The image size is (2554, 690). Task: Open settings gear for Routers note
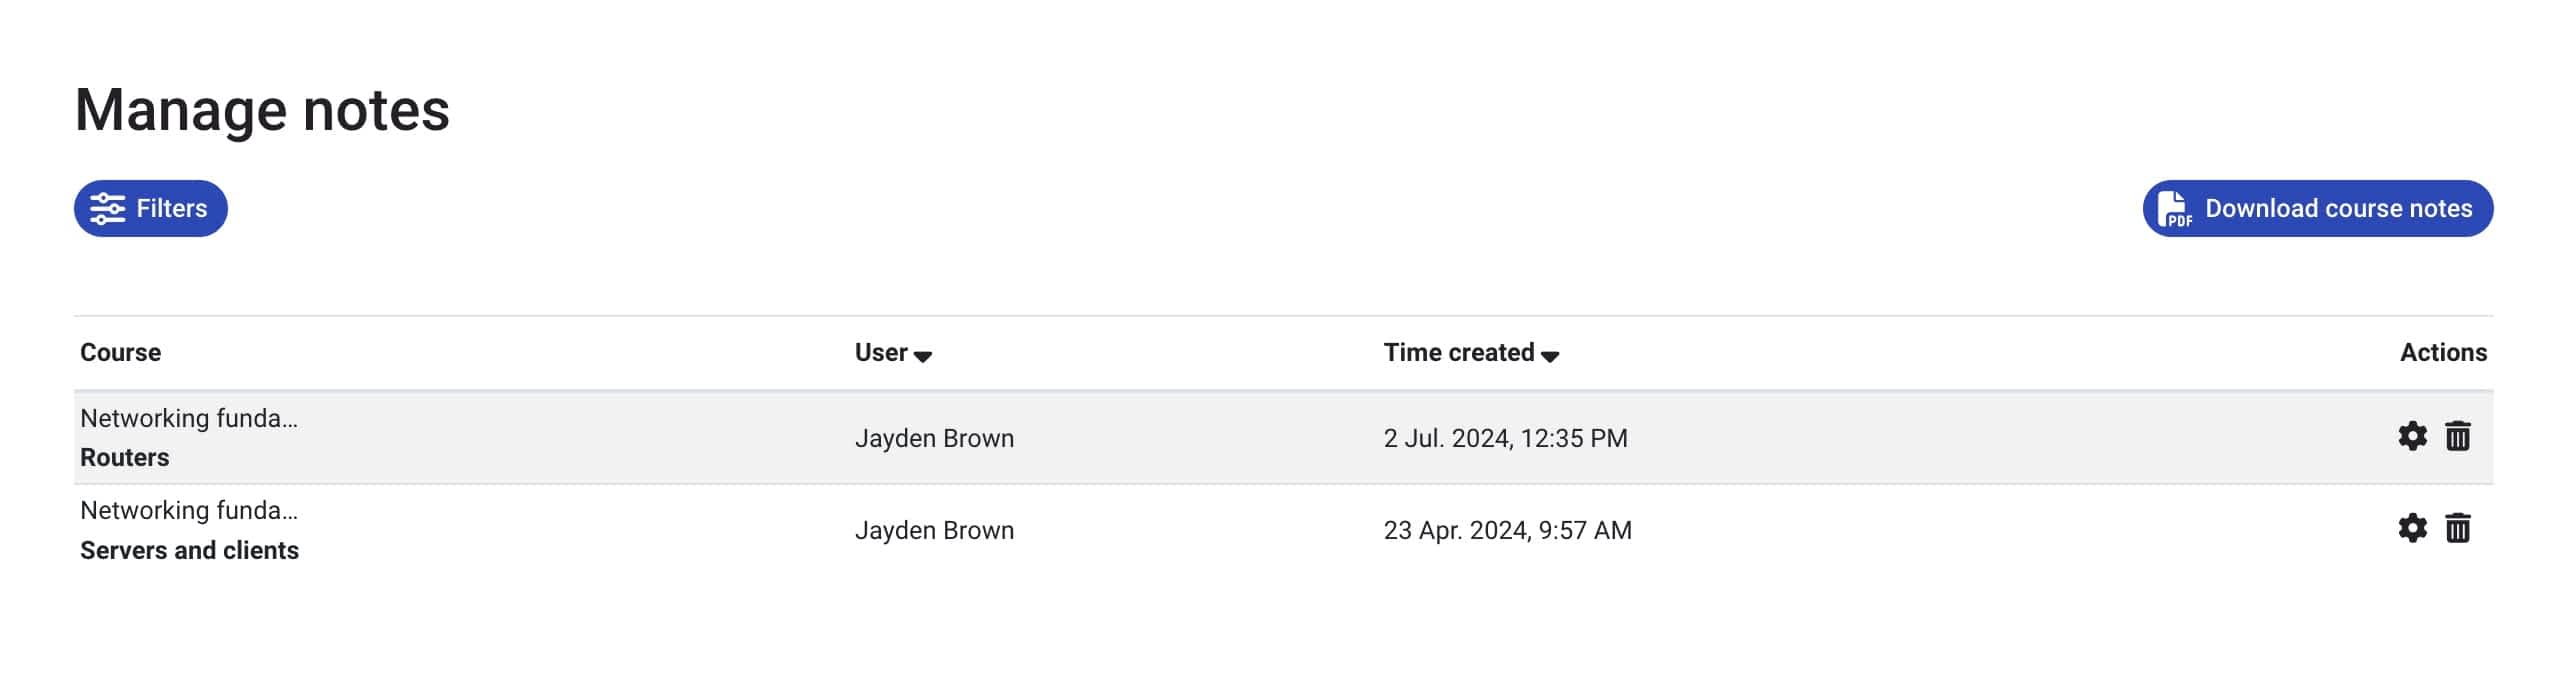(2412, 436)
